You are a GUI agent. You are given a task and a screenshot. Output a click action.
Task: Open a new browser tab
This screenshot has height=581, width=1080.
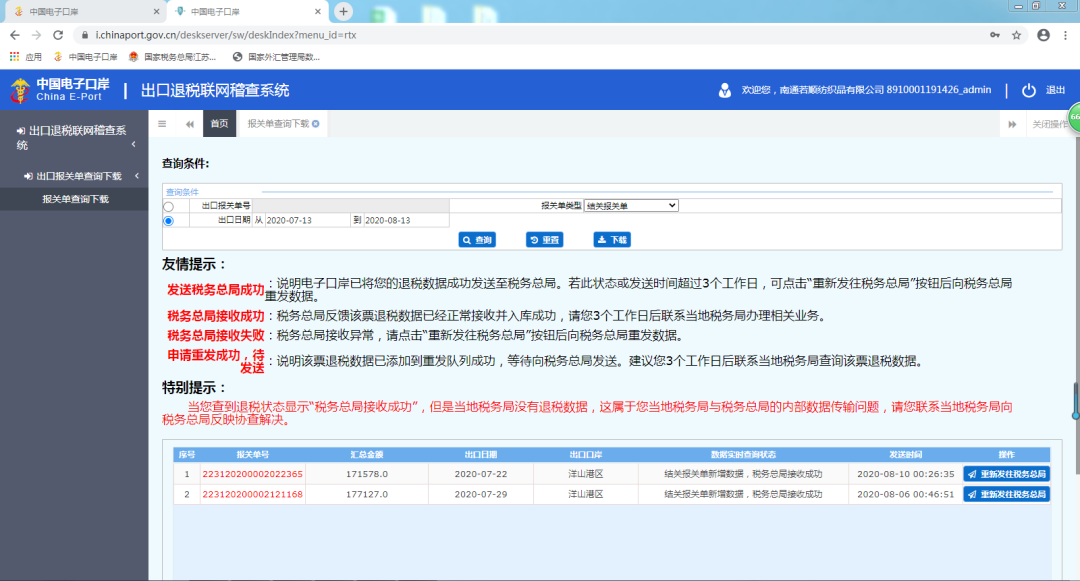[343, 11]
